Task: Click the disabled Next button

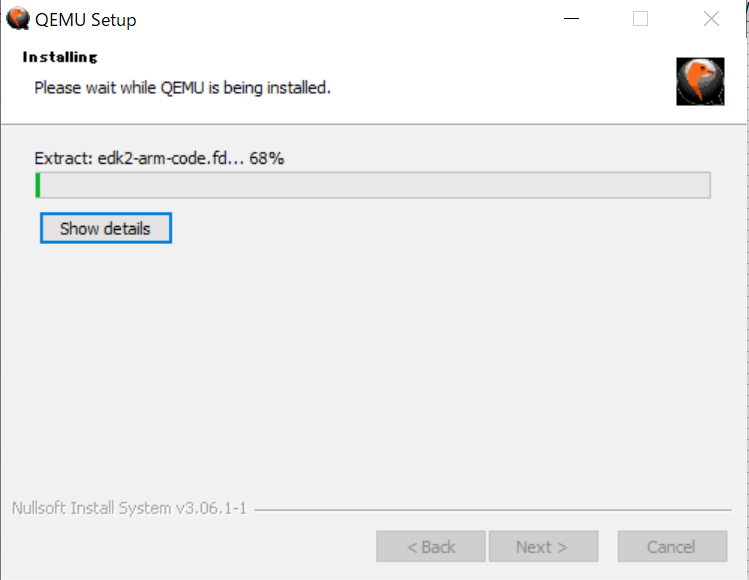Action: [x=543, y=547]
